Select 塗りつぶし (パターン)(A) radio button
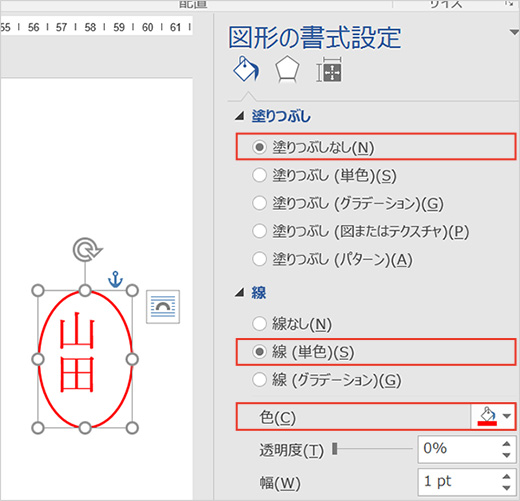Viewport: 520px width, 501px height. tap(259, 259)
